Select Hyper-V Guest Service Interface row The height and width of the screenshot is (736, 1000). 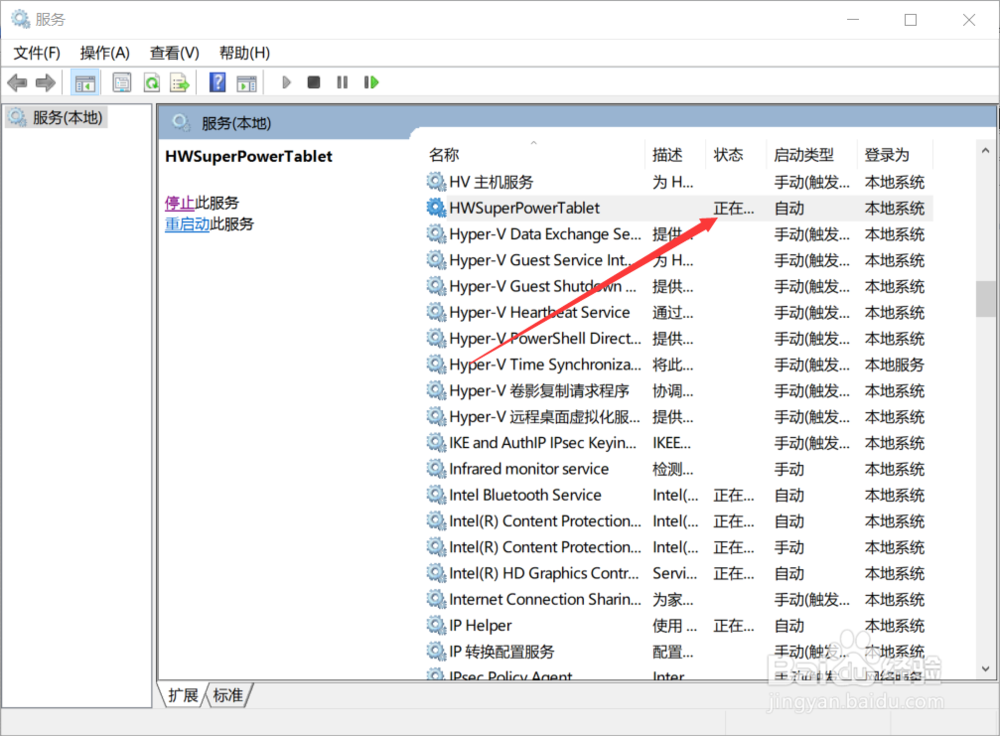[679, 260]
